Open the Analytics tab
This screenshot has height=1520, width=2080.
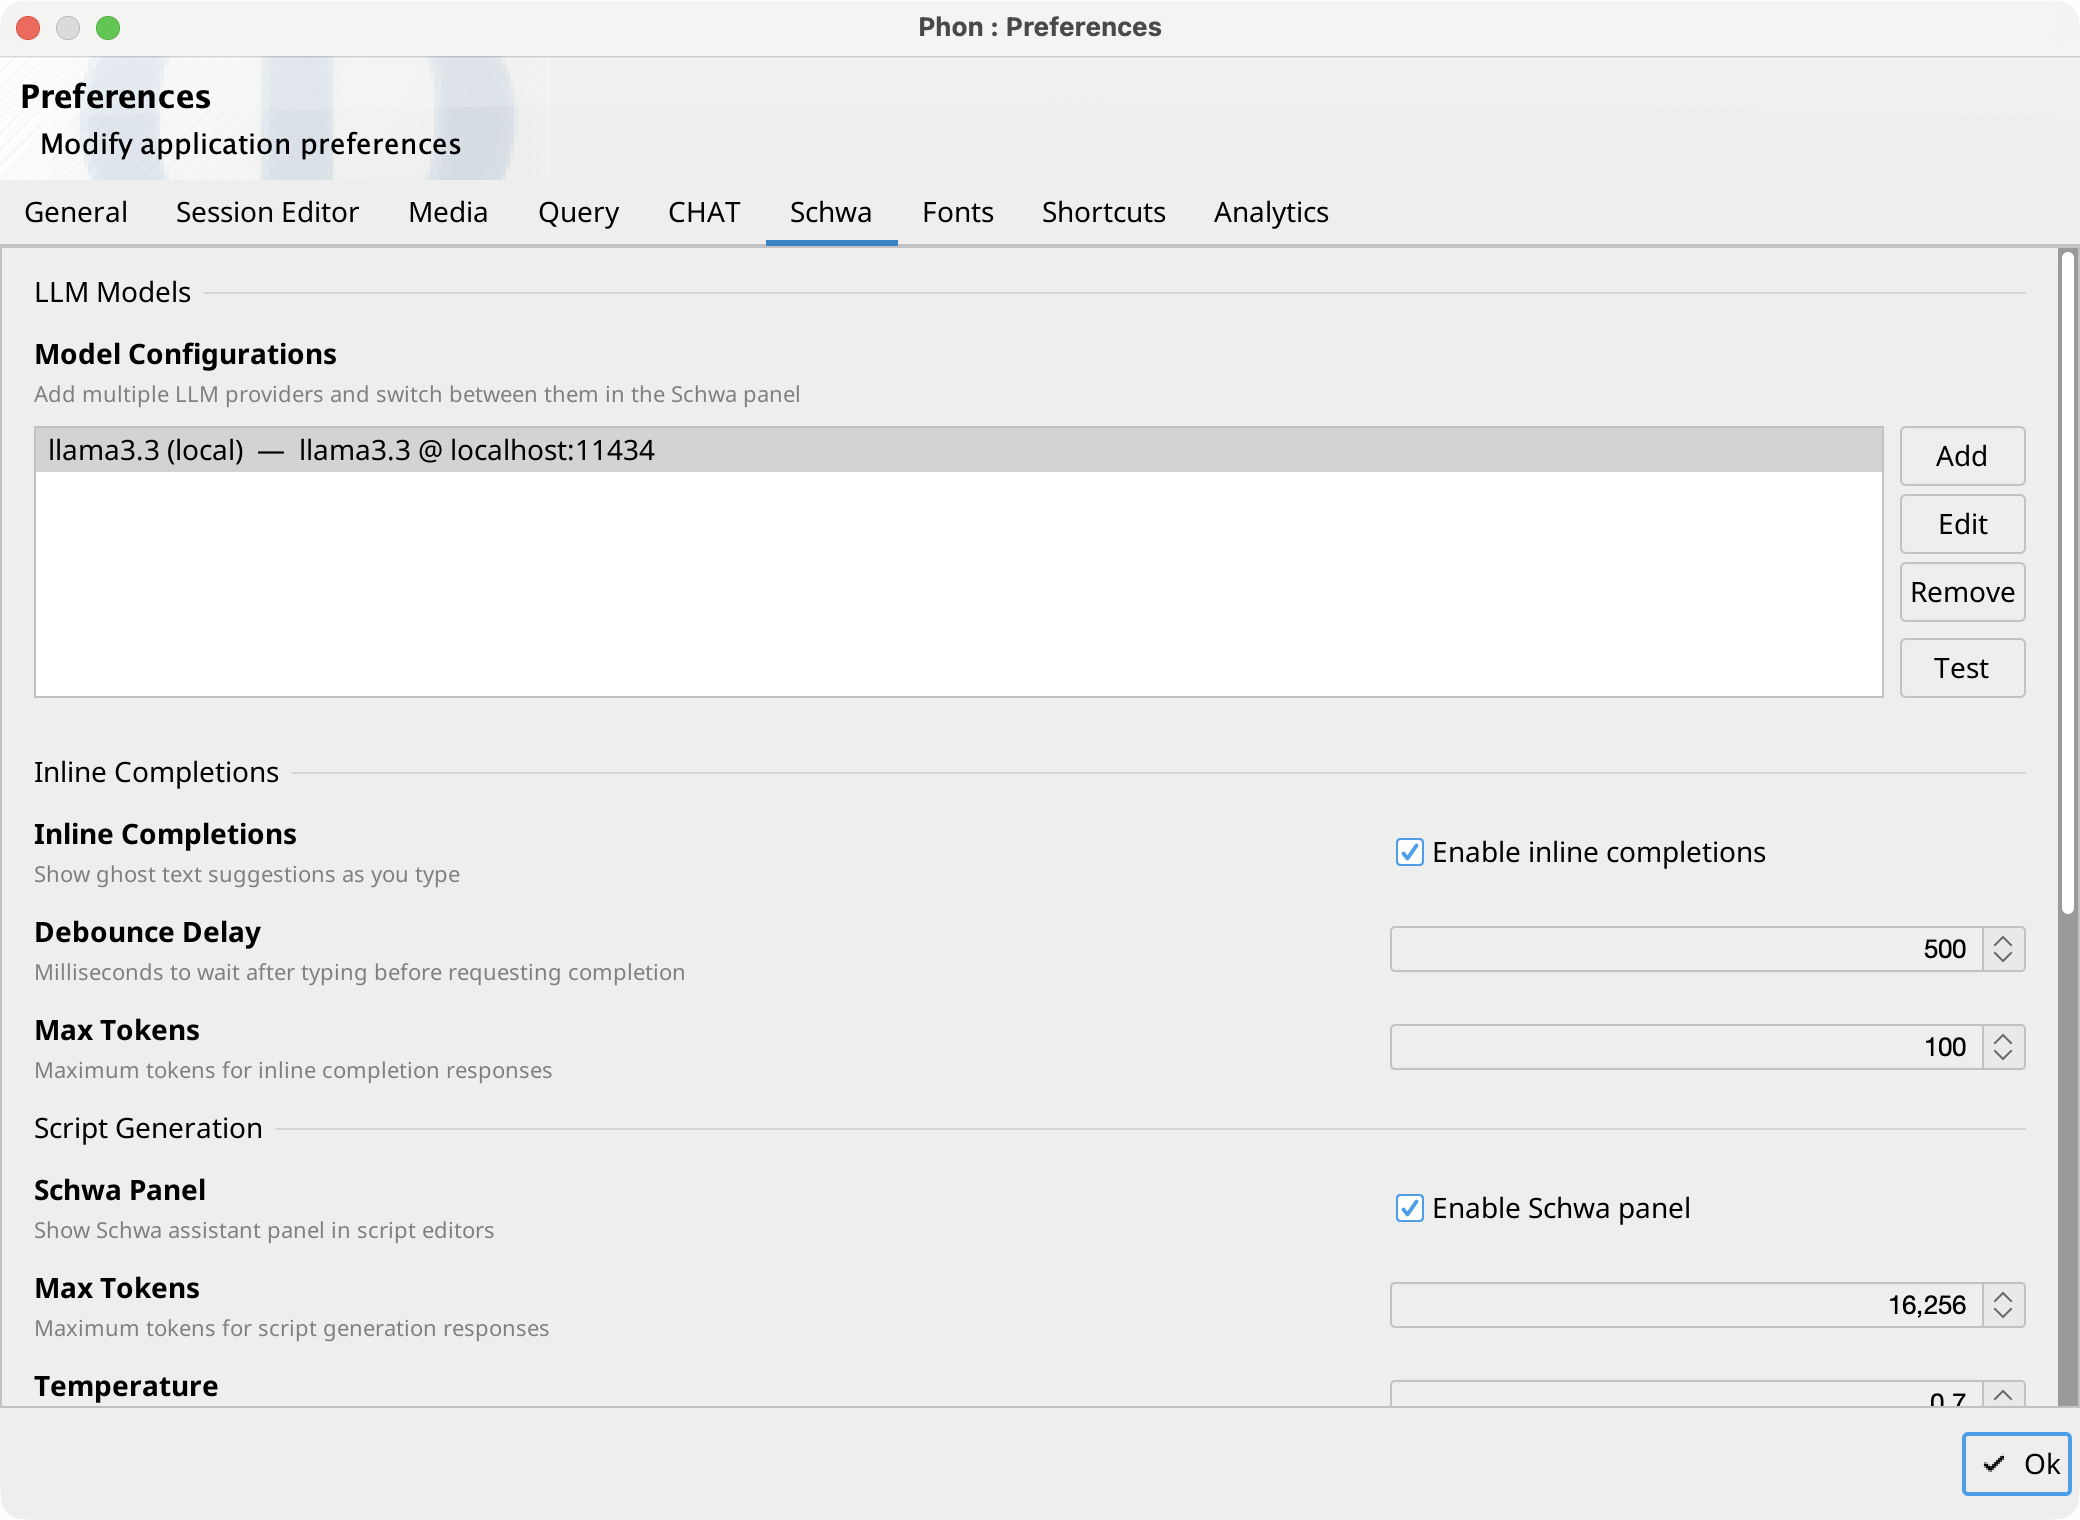1271,212
